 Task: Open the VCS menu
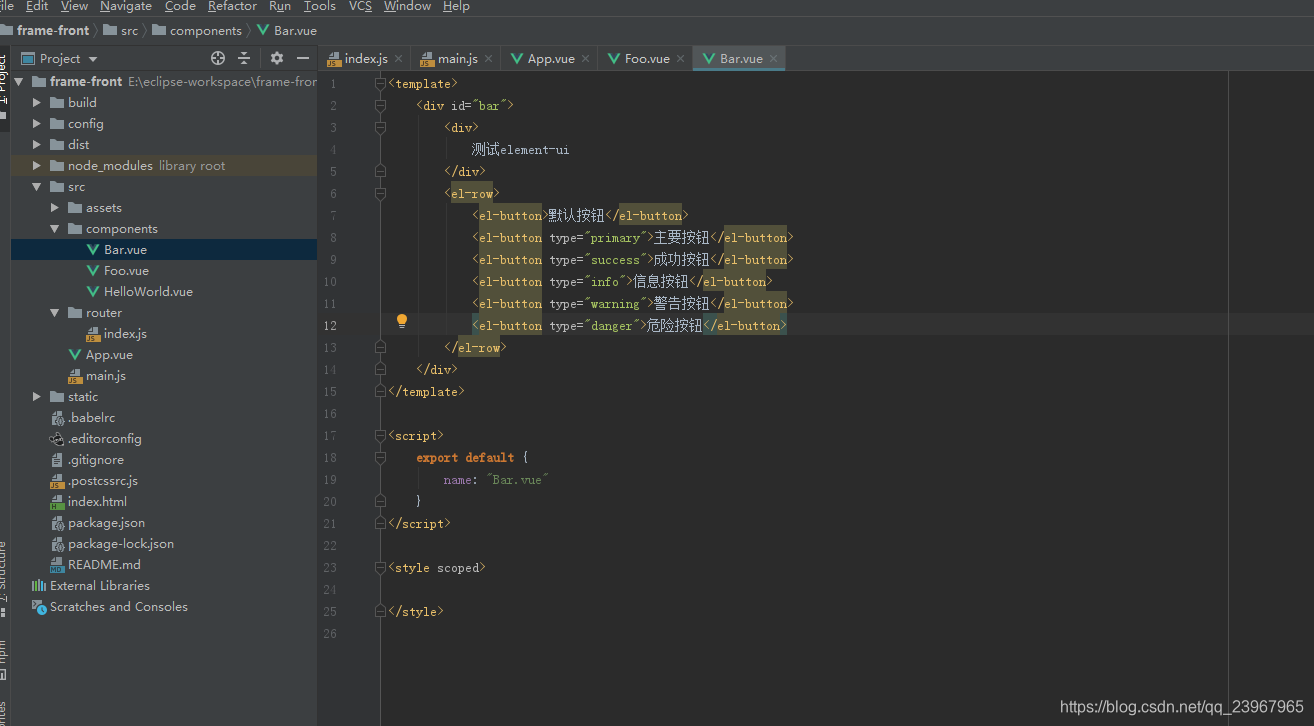point(360,6)
